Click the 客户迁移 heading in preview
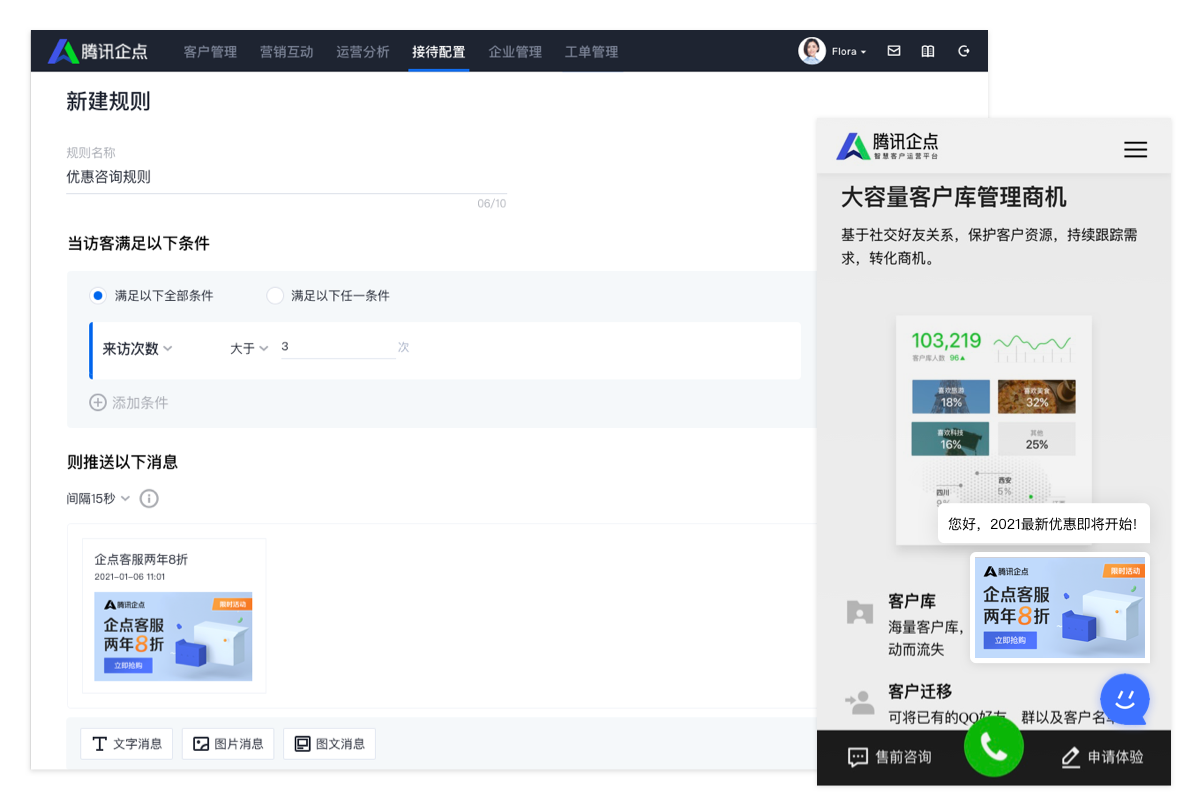Image resolution: width=1200 pixels, height=800 pixels. tap(920, 691)
